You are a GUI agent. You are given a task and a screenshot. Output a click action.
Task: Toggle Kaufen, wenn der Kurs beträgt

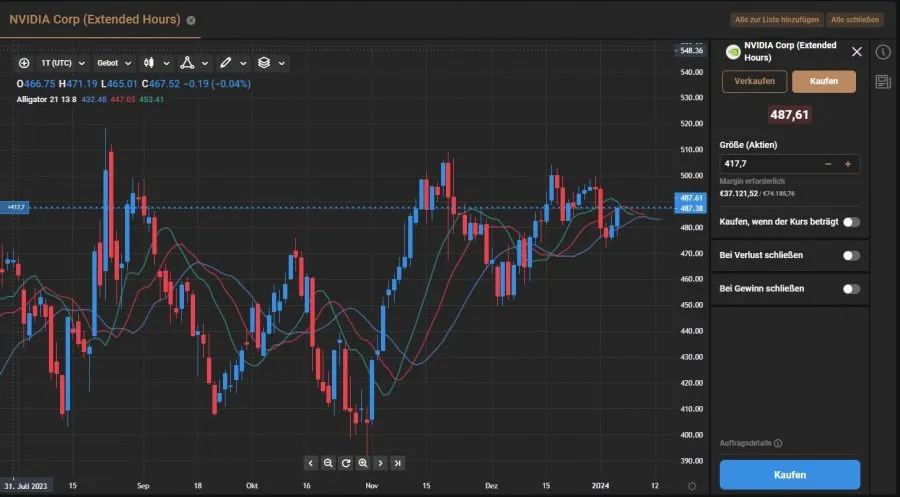851,222
